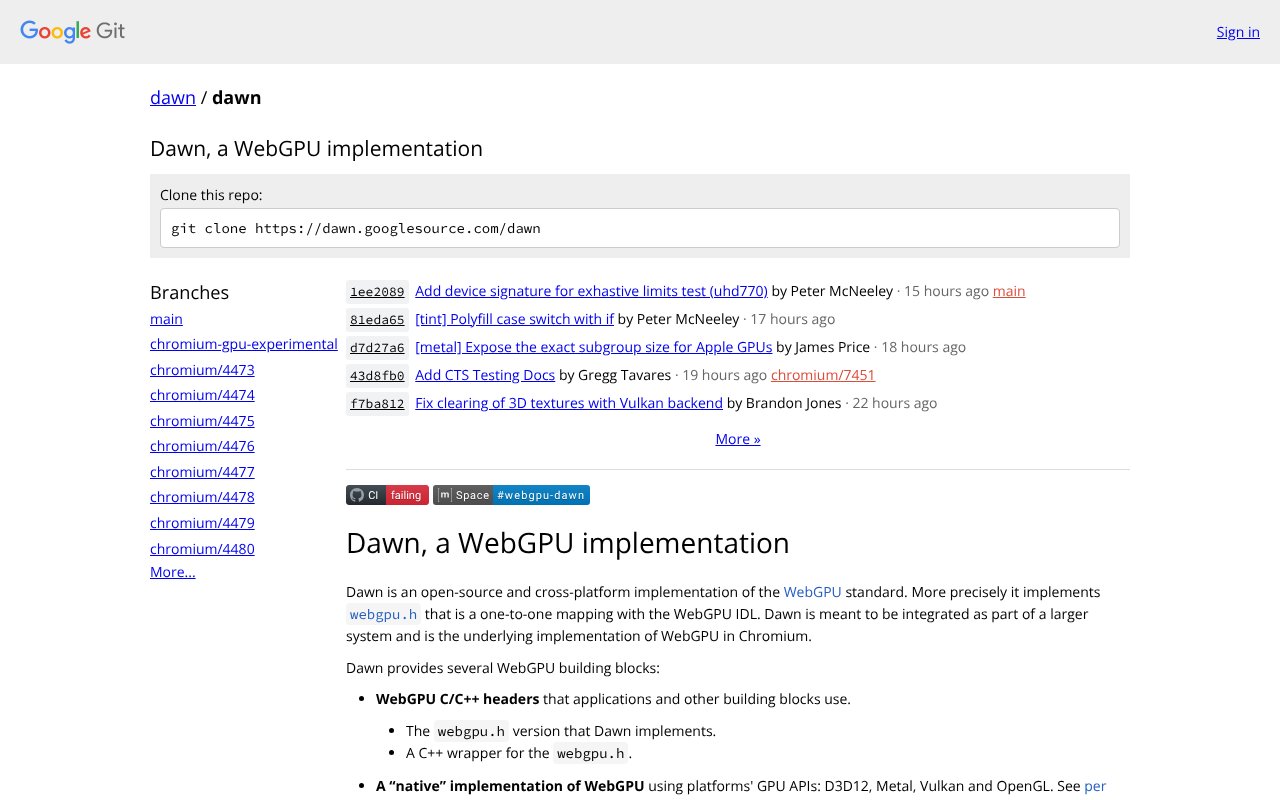Screen dimensions: 1280x800
Task: Go to the dawn parent breadcrumb link
Action: pyautogui.click(x=172, y=97)
